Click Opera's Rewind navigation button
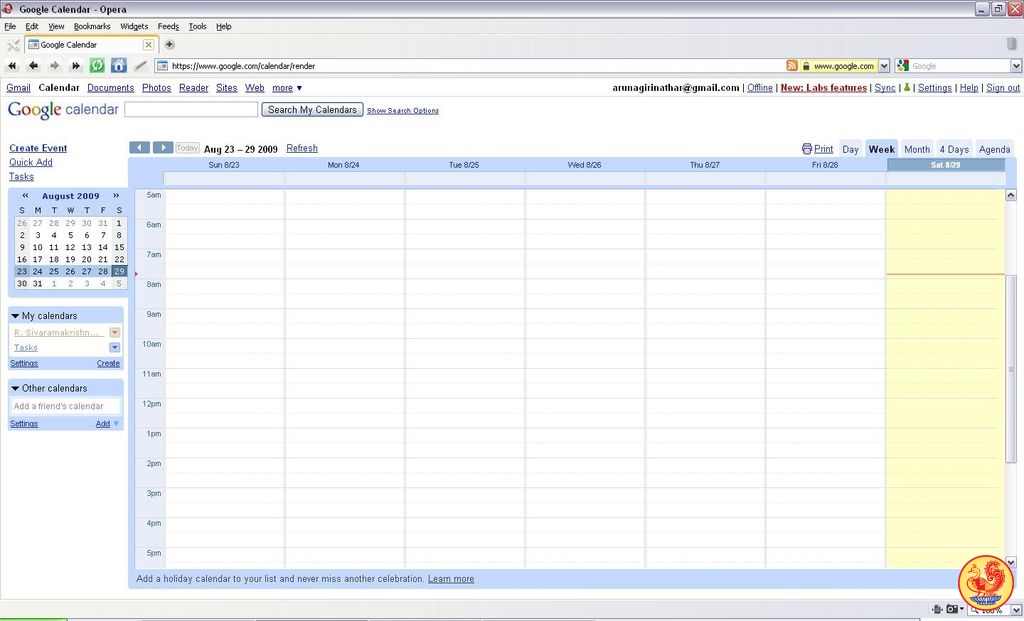The width and height of the screenshot is (1024, 621). tap(12, 65)
